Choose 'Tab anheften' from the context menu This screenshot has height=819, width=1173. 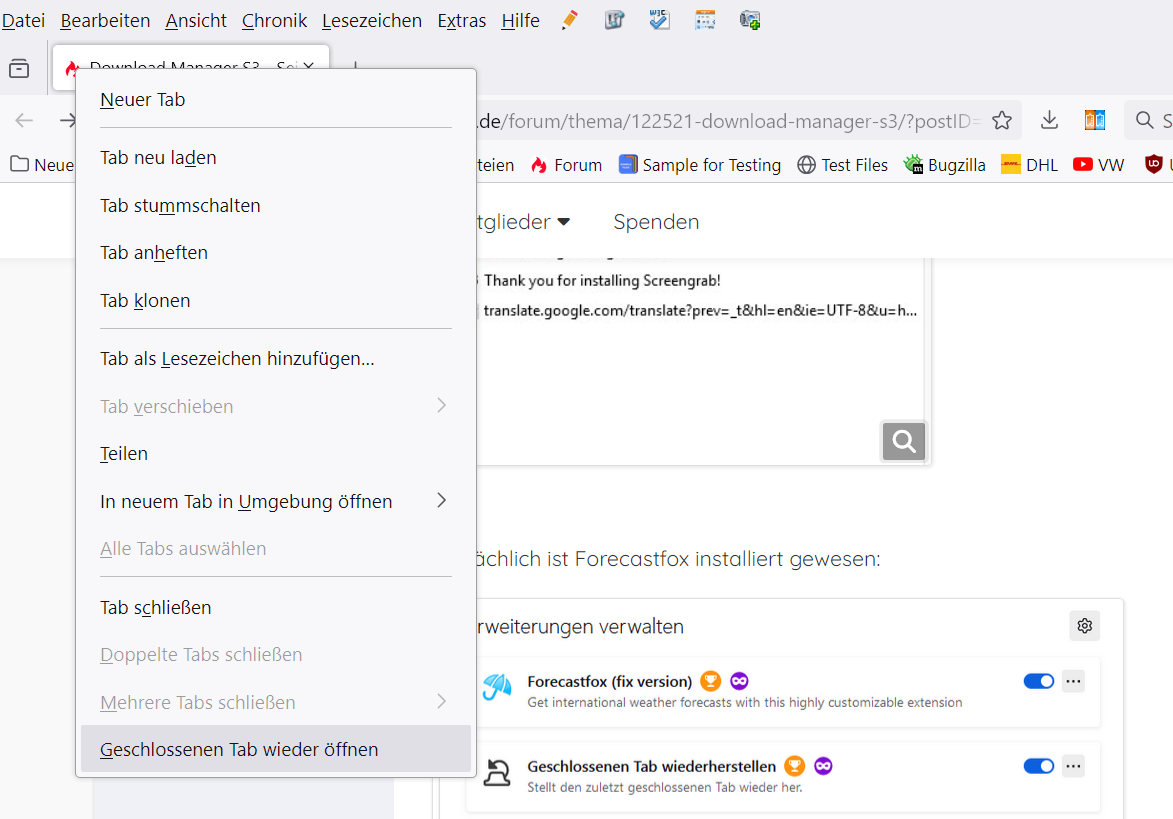point(154,253)
